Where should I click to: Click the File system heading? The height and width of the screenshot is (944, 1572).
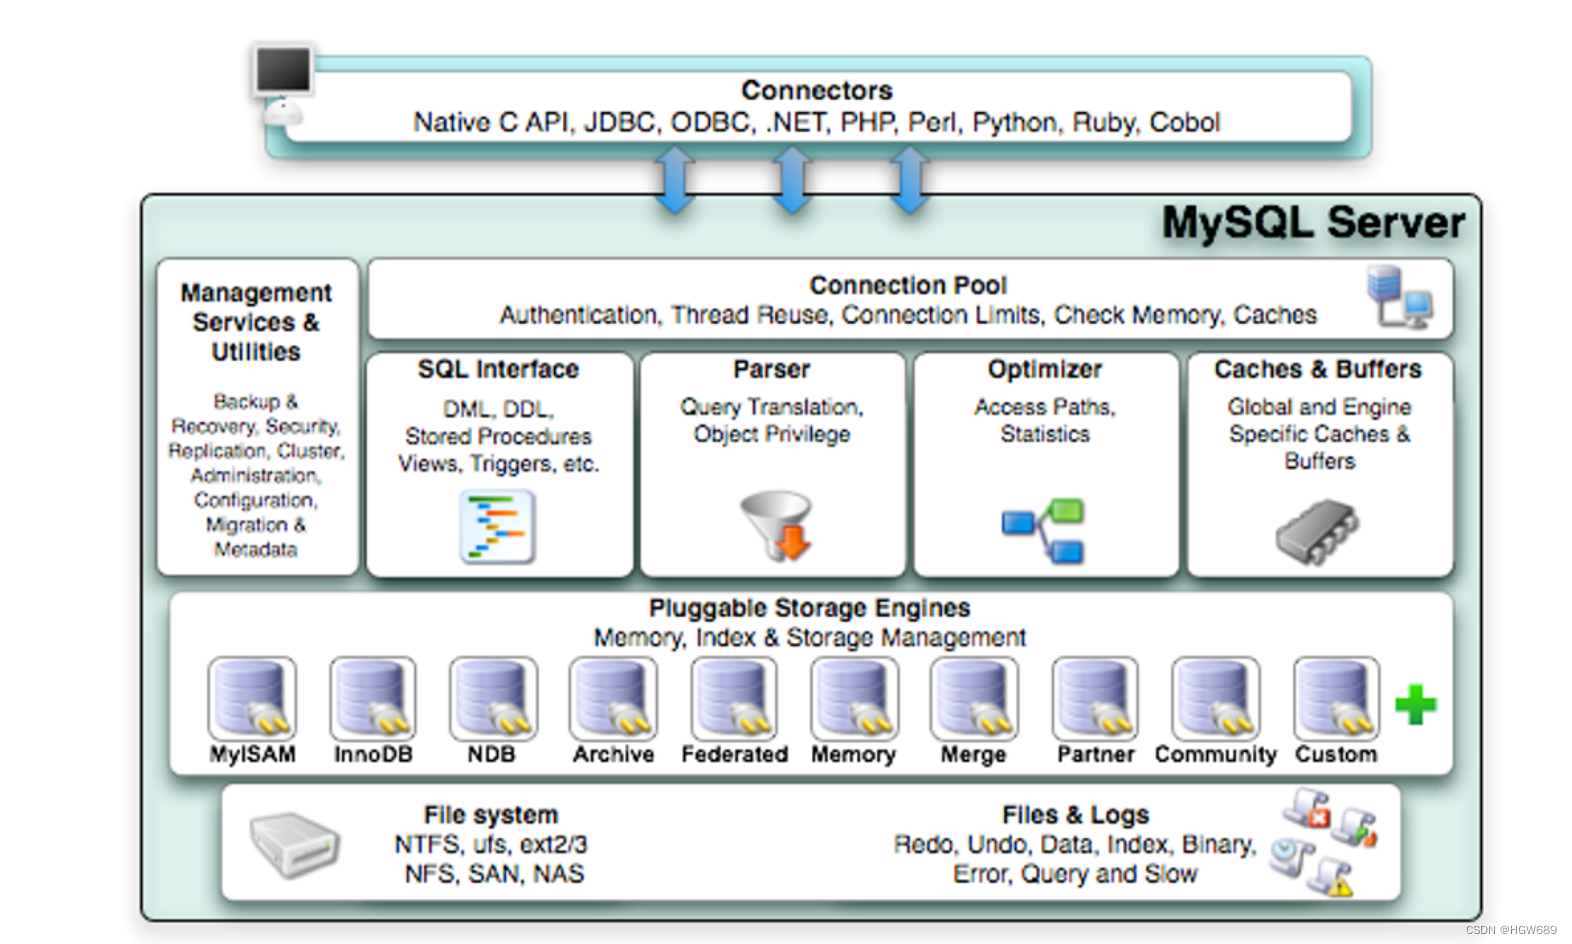tap(490, 815)
